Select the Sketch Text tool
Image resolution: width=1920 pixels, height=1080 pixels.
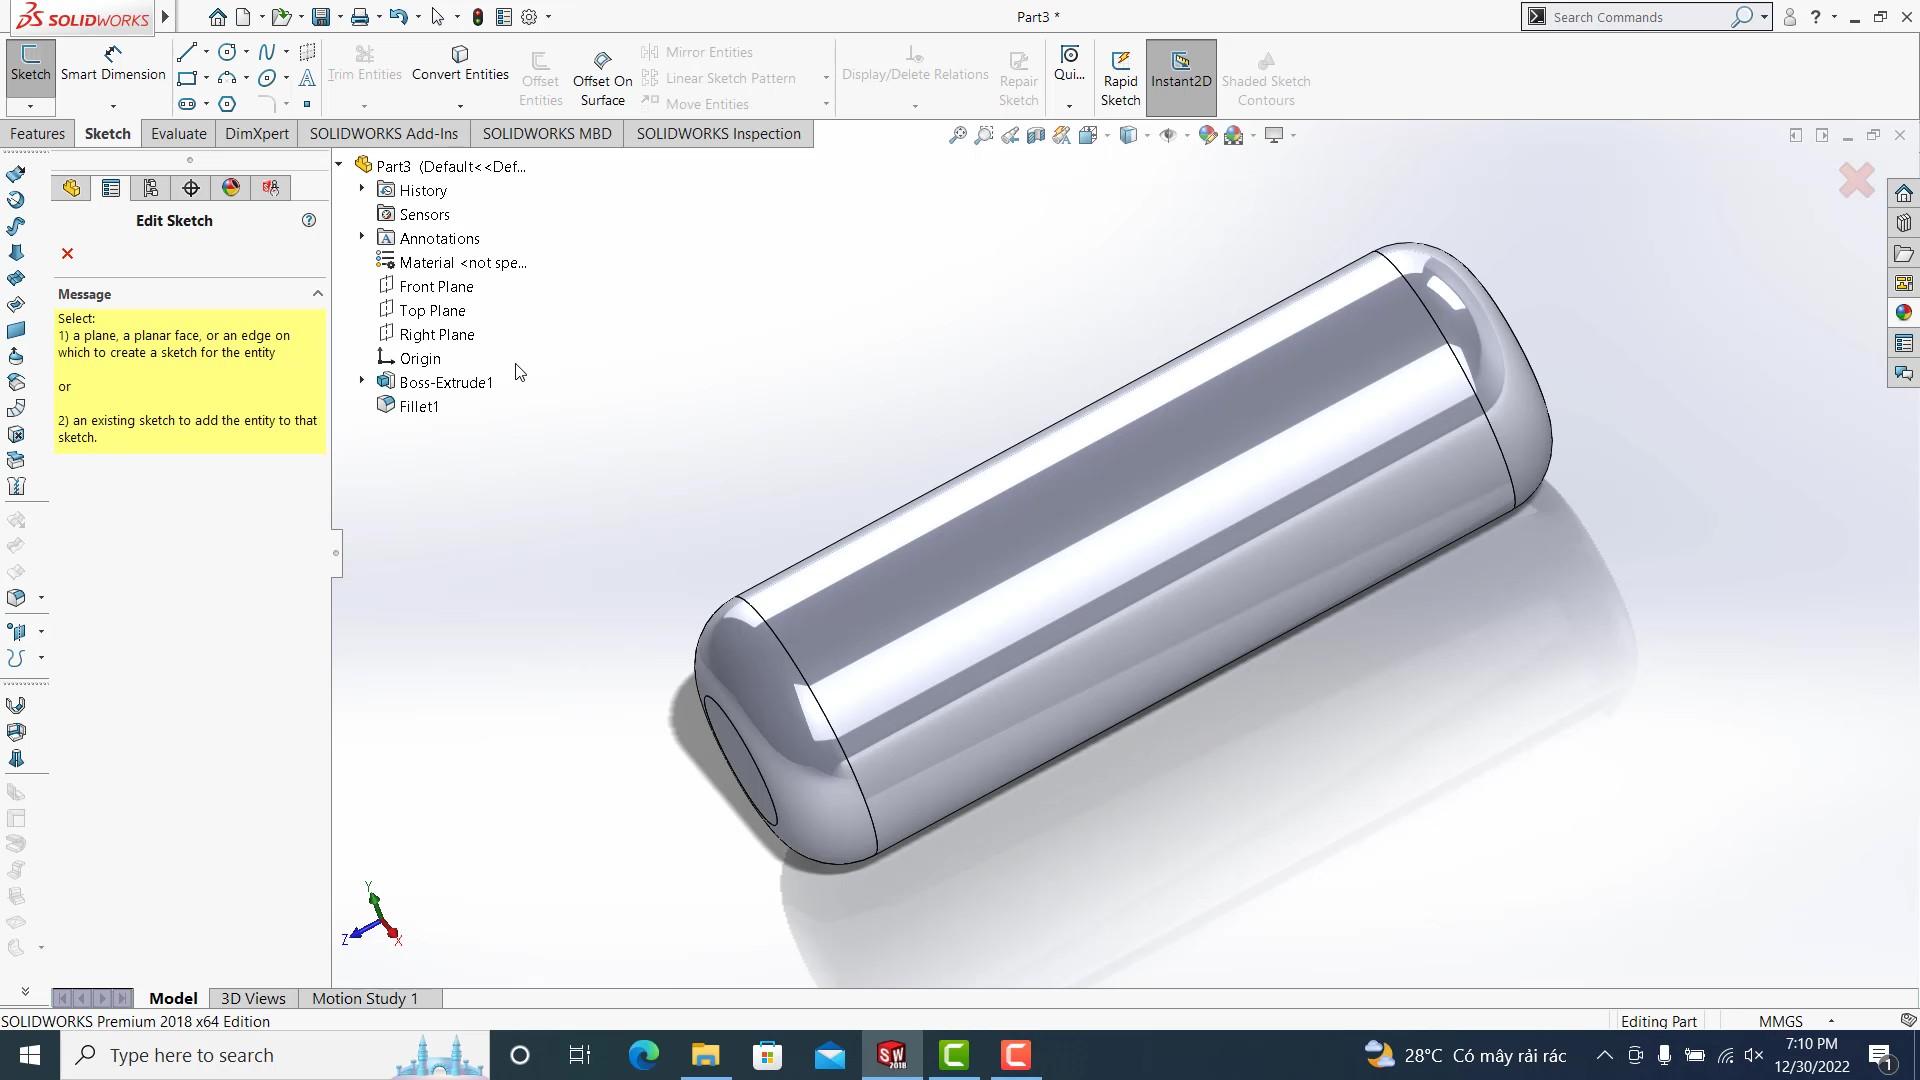click(307, 78)
